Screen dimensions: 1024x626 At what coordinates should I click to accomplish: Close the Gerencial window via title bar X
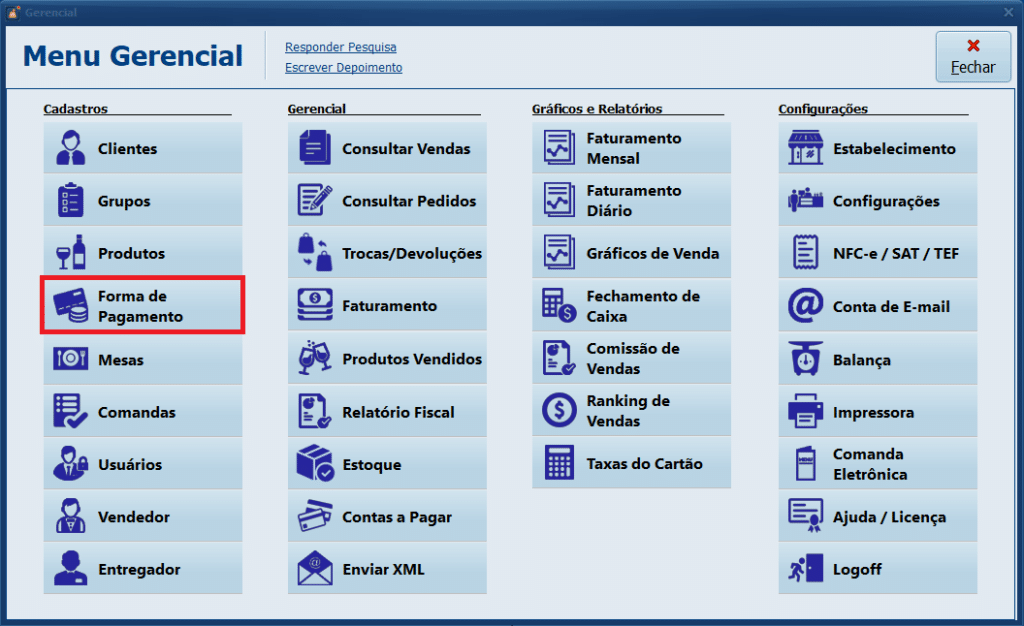tap(1008, 12)
